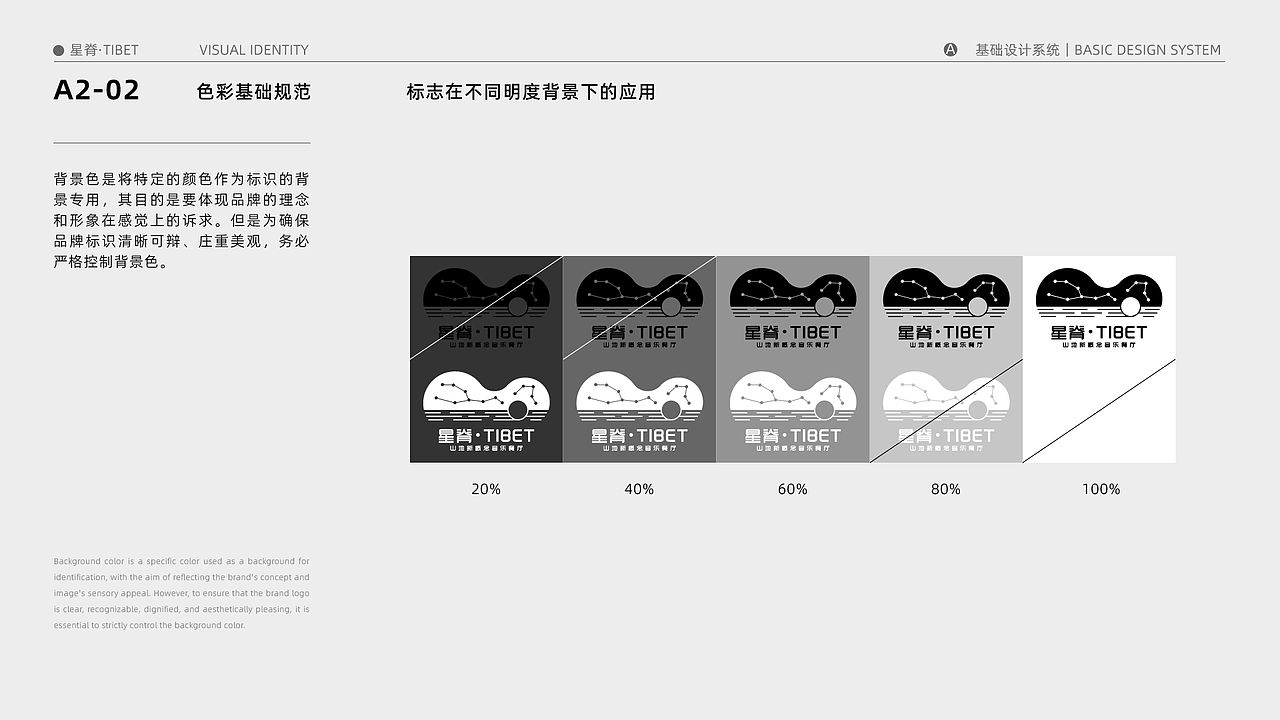
Task: Select the black logo on 100% white background
Action: coord(1099,308)
